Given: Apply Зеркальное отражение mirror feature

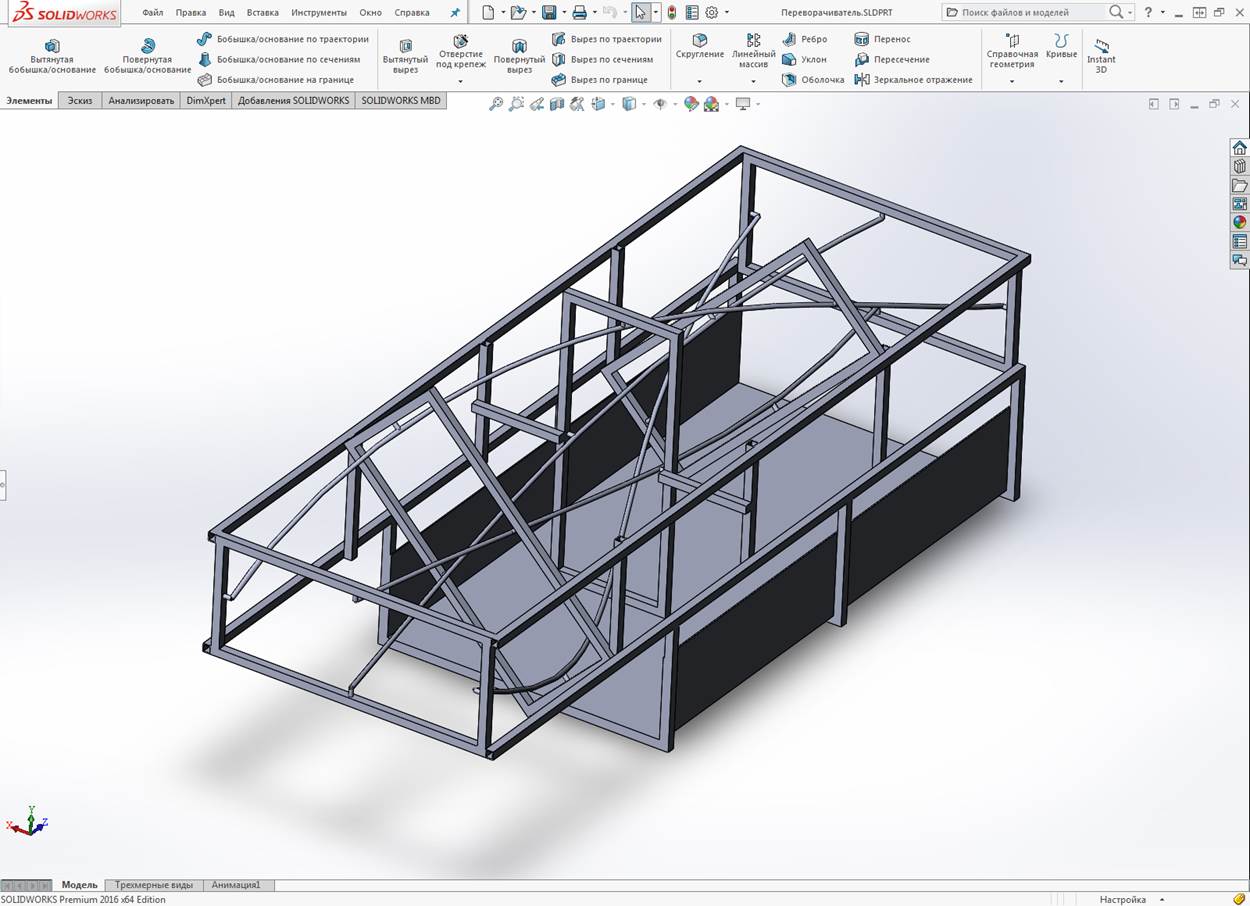Looking at the screenshot, I should coord(914,79).
